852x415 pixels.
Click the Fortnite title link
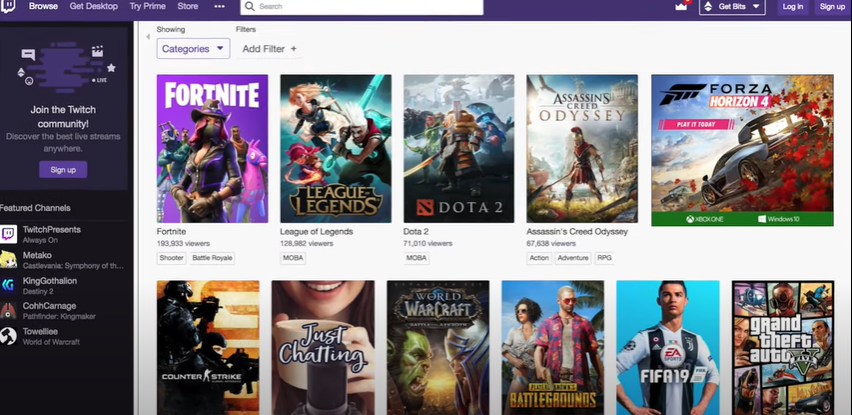tap(171, 231)
